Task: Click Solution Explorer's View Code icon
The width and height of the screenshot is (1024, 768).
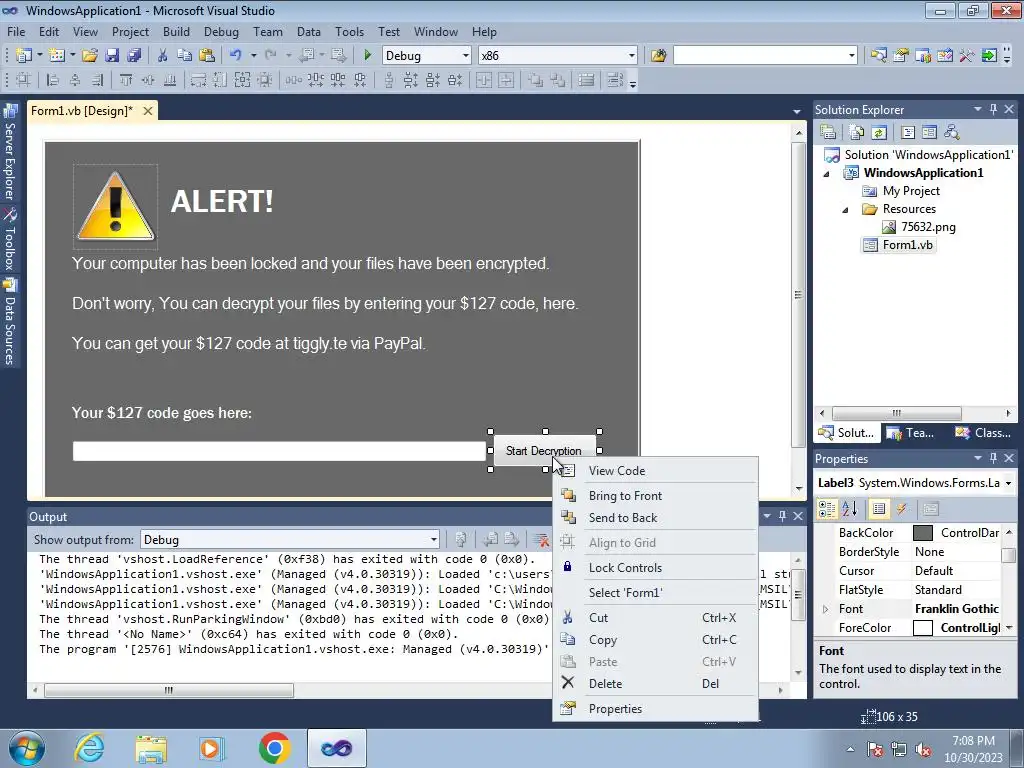Action: [908, 133]
